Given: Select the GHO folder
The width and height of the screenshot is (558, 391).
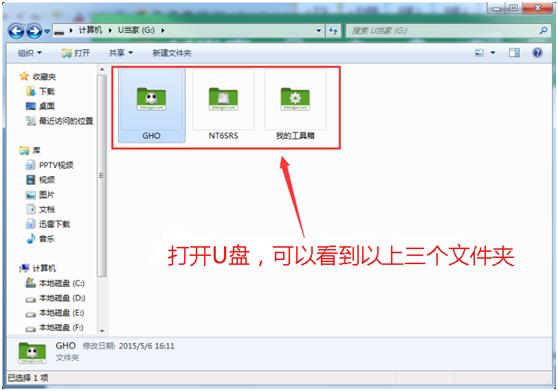Looking at the screenshot, I should (x=152, y=105).
